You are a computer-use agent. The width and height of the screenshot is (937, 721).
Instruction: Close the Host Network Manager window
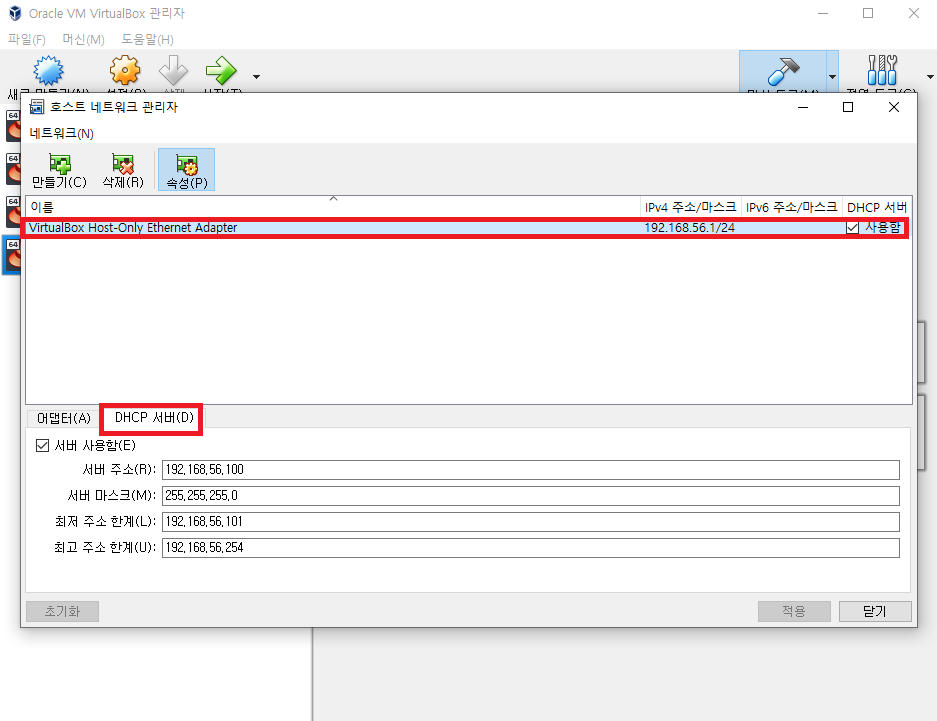894,107
